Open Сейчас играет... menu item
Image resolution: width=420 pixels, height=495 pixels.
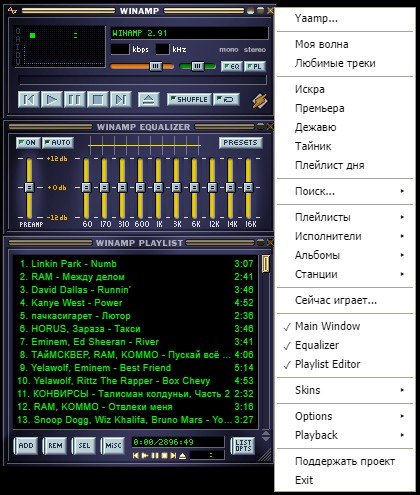click(345, 300)
